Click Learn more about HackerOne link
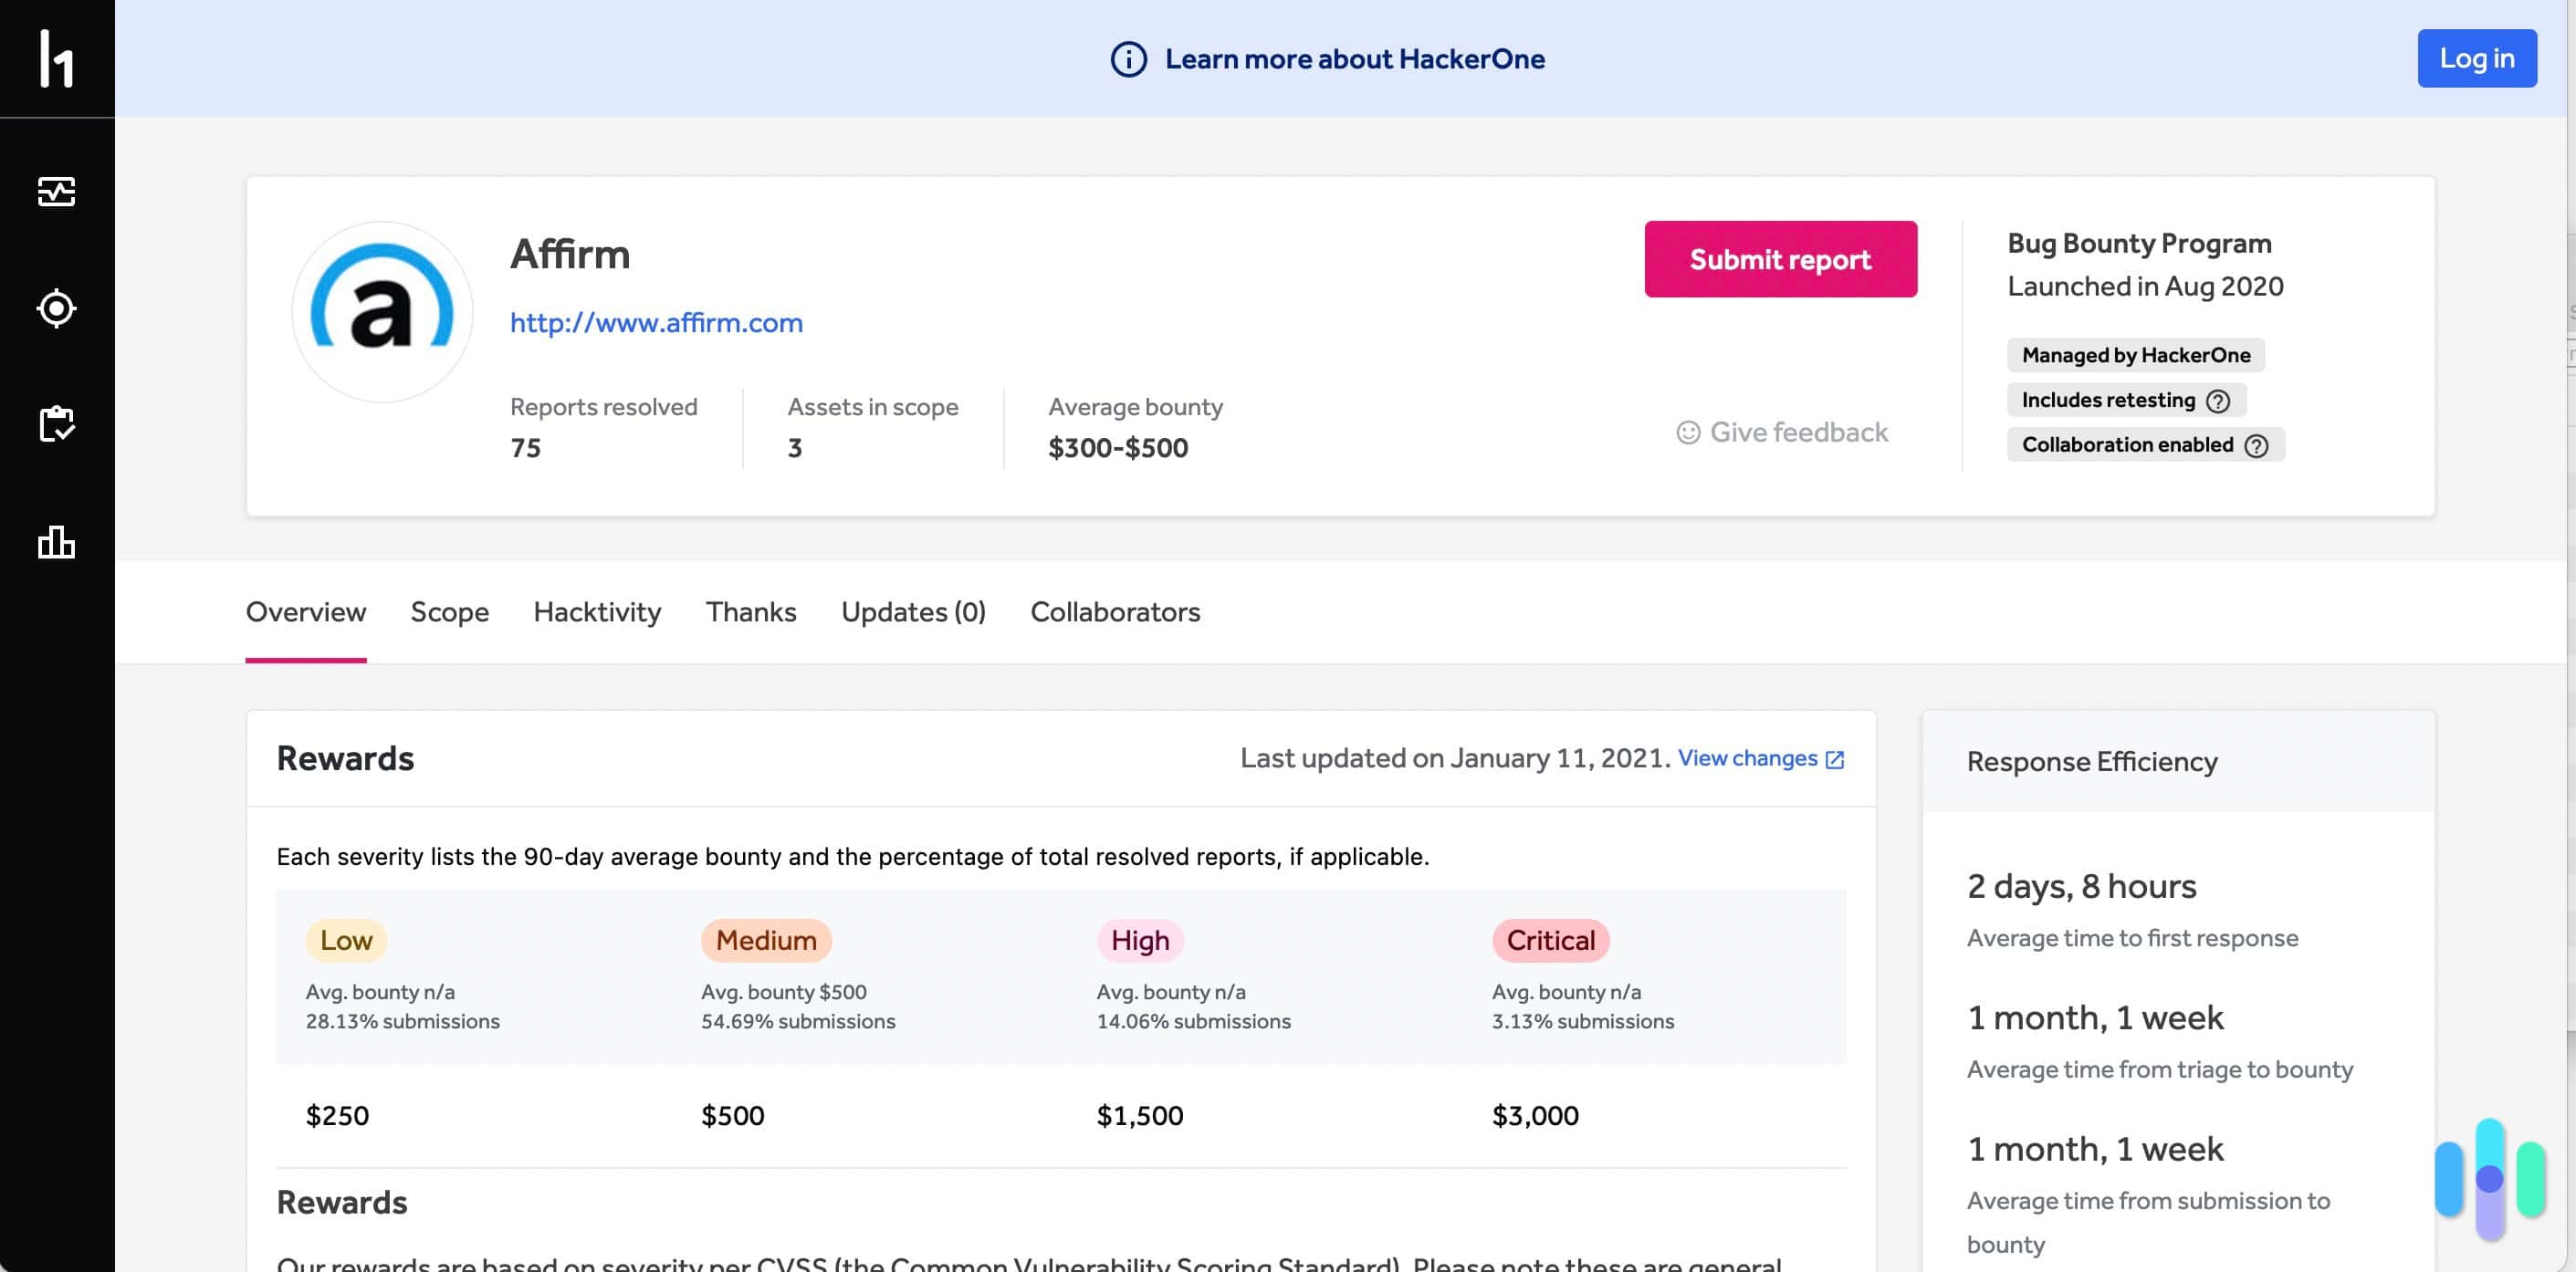Viewport: 2576px width, 1272px height. pyautogui.click(x=1354, y=59)
